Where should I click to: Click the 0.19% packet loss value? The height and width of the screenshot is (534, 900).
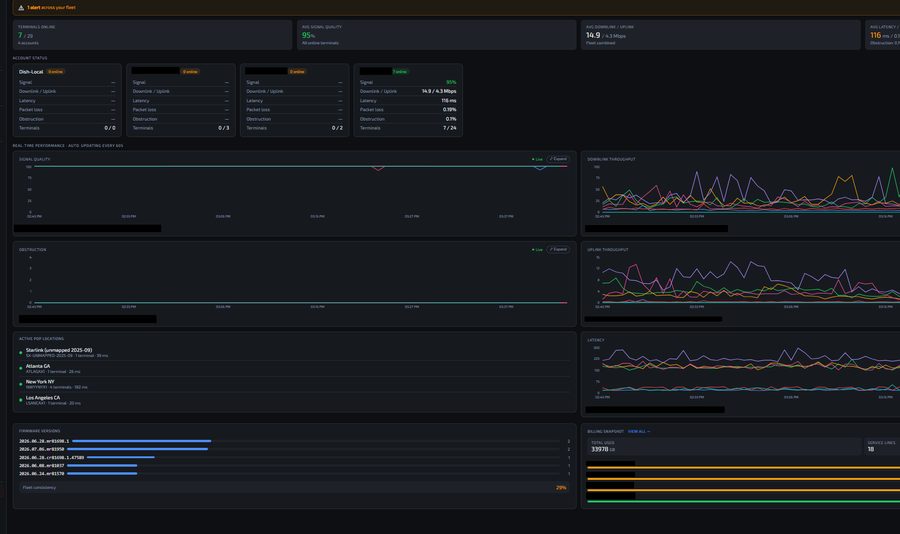tap(450, 110)
